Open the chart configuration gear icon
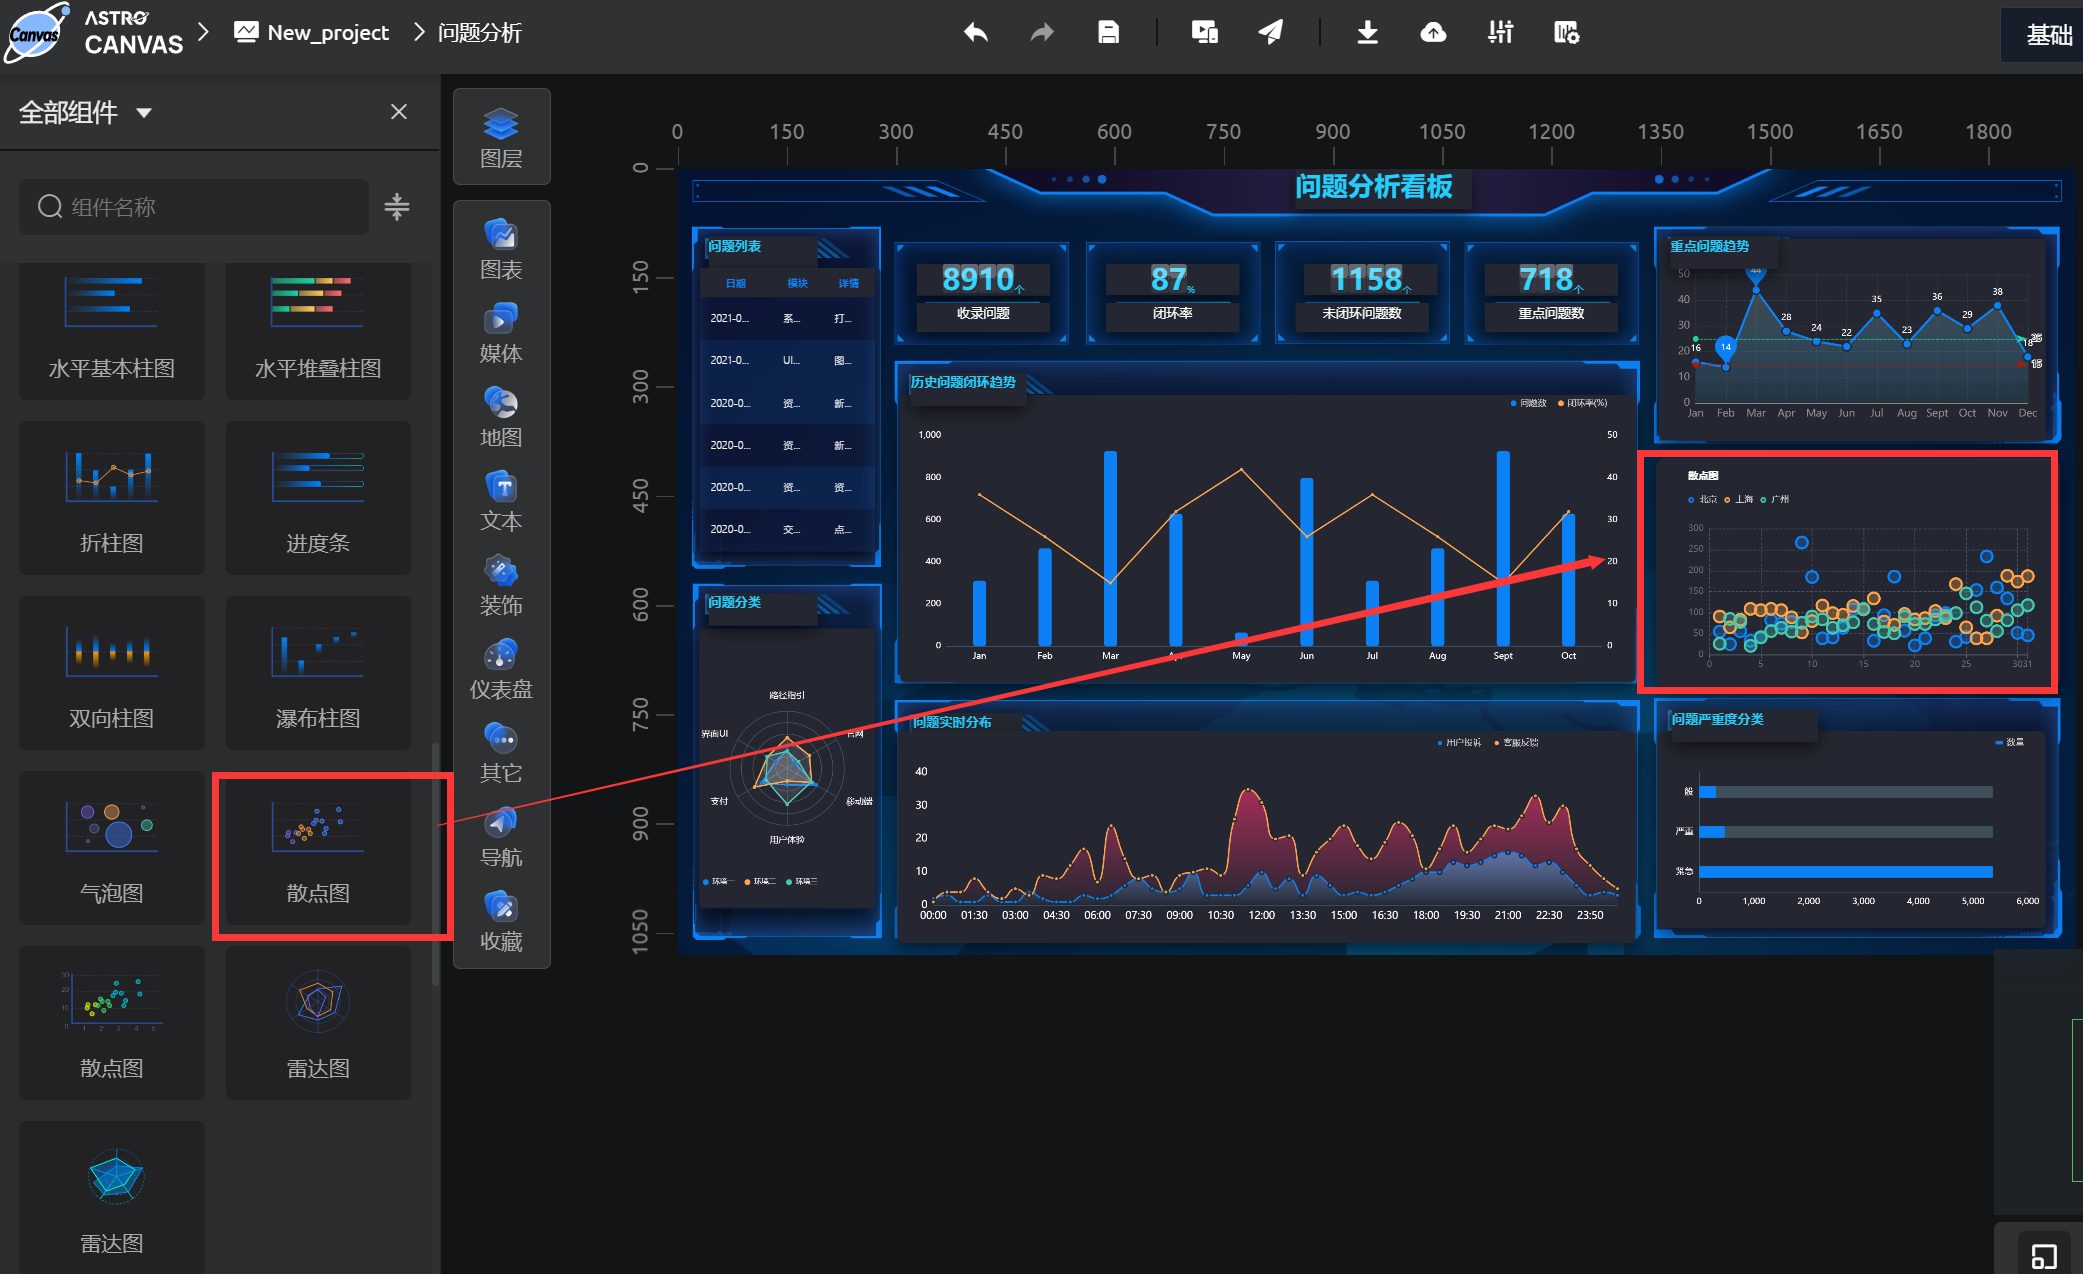This screenshot has width=2083, height=1274. (x=1566, y=33)
